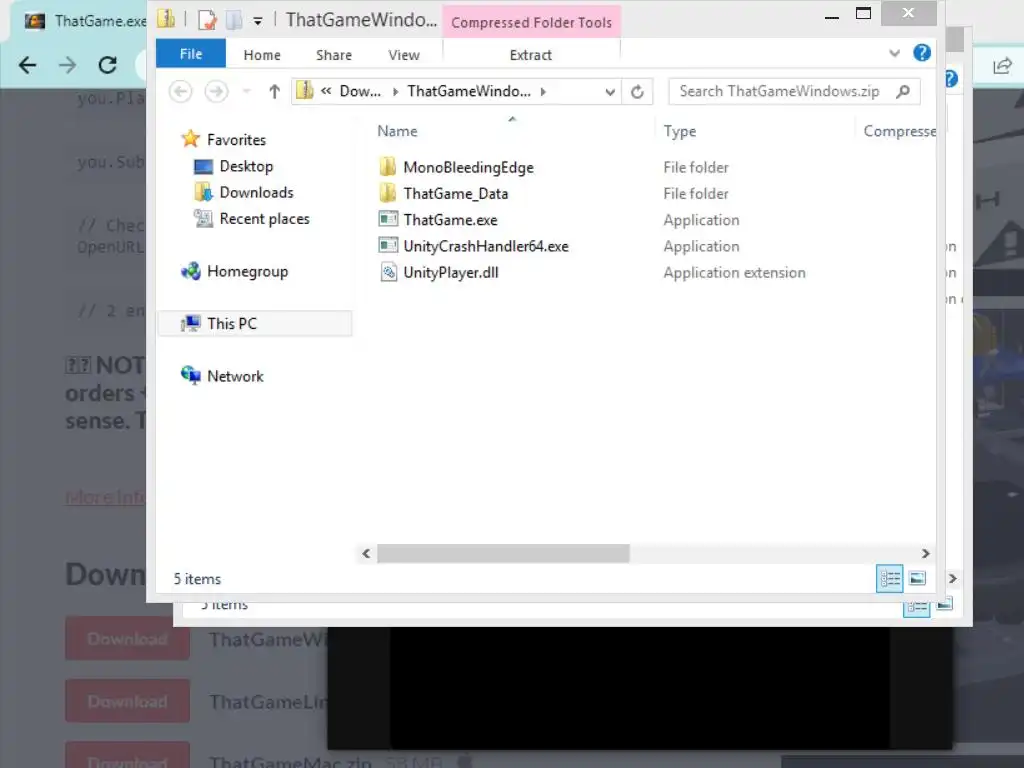Image resolution: width=1024 pixels, height=768 pixels.
Task: Open Downloads in the navigation pane
Action: (257, 193)
